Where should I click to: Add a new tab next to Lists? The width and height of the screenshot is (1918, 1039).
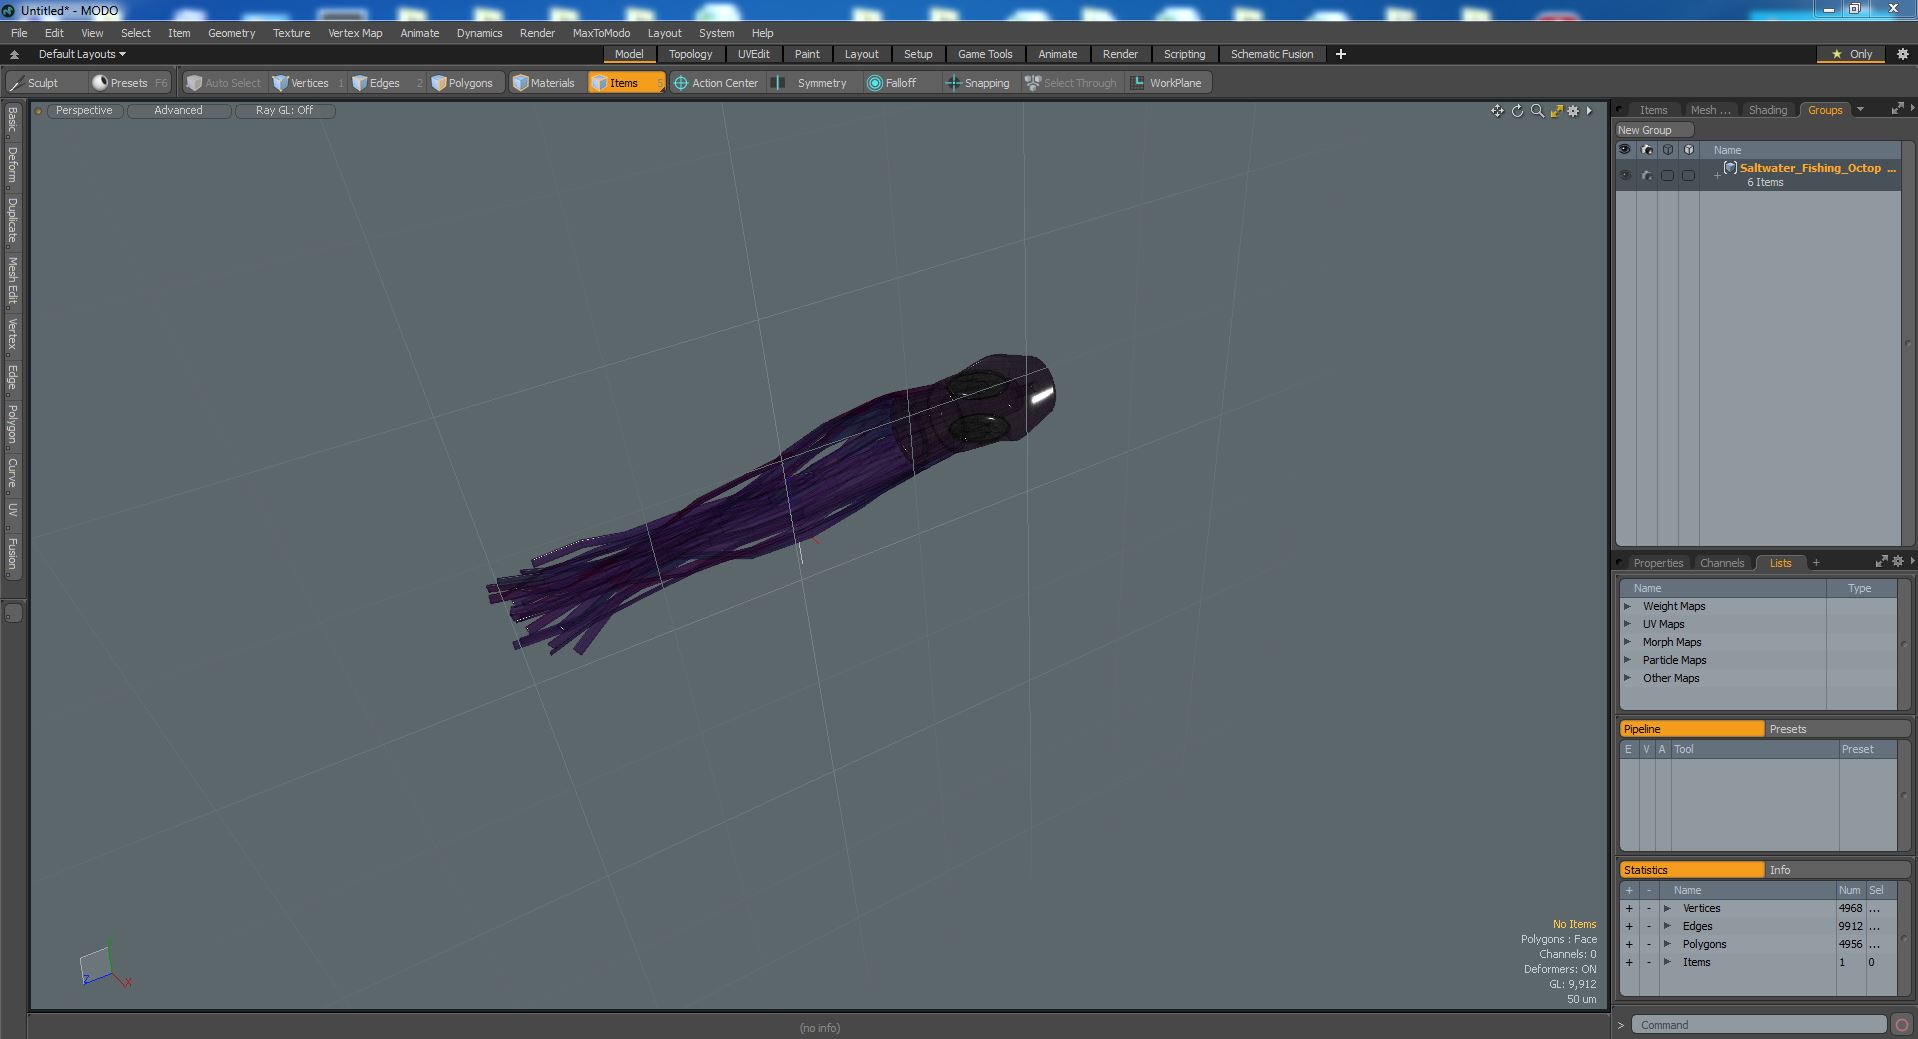1816,562
